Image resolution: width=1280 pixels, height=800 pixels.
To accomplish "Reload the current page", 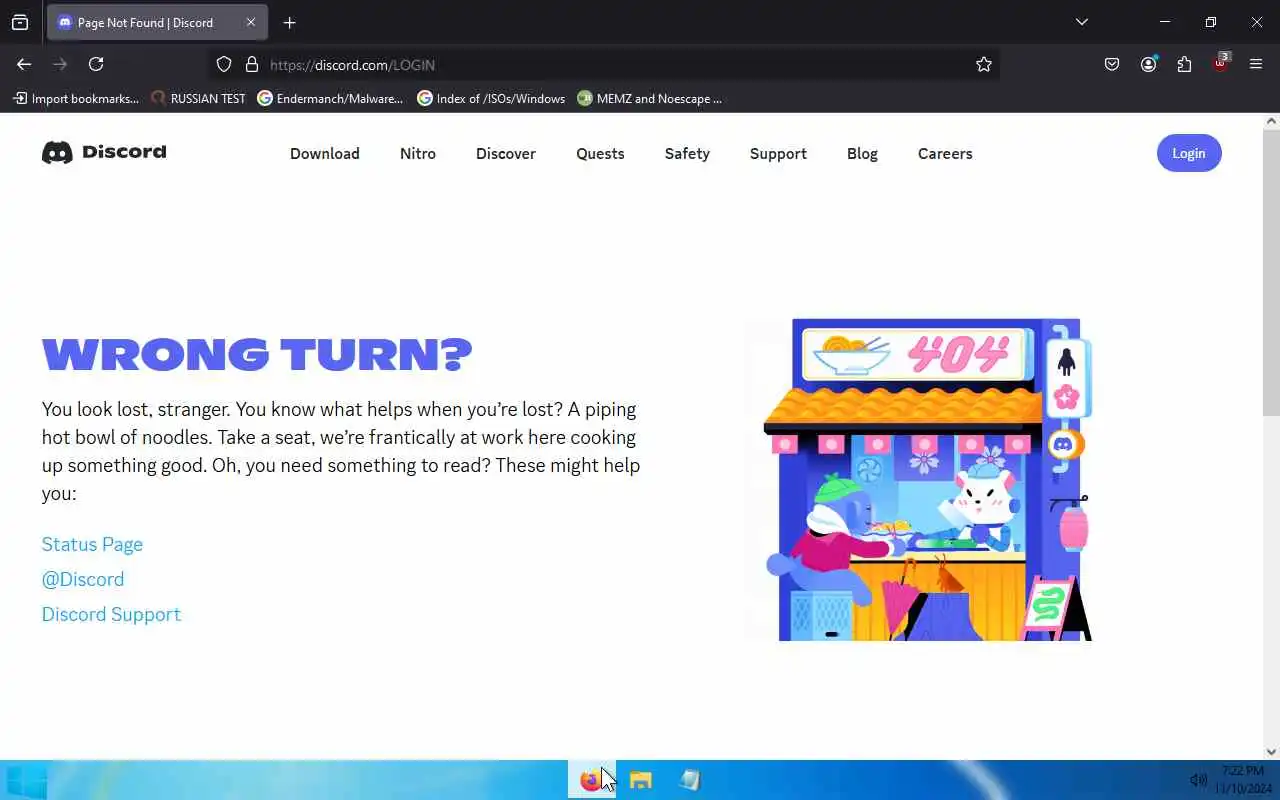I will 96,64.
